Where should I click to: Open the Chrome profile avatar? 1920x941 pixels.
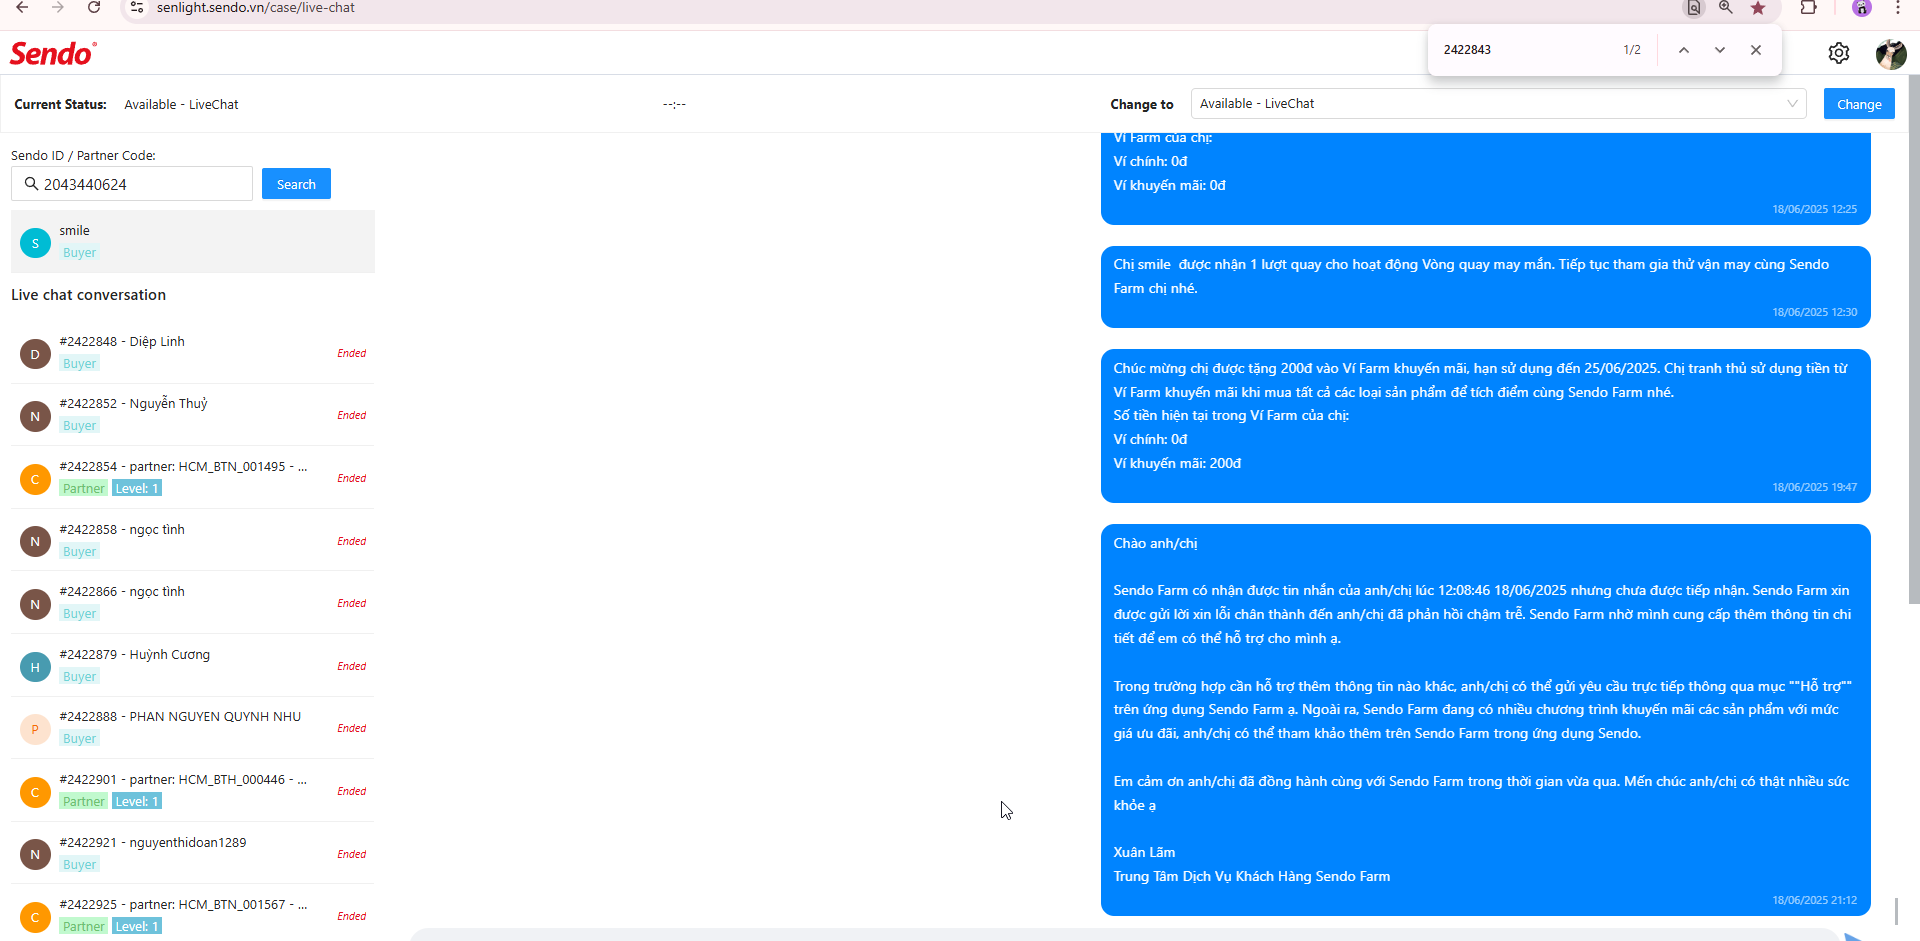coord(1861,8)
